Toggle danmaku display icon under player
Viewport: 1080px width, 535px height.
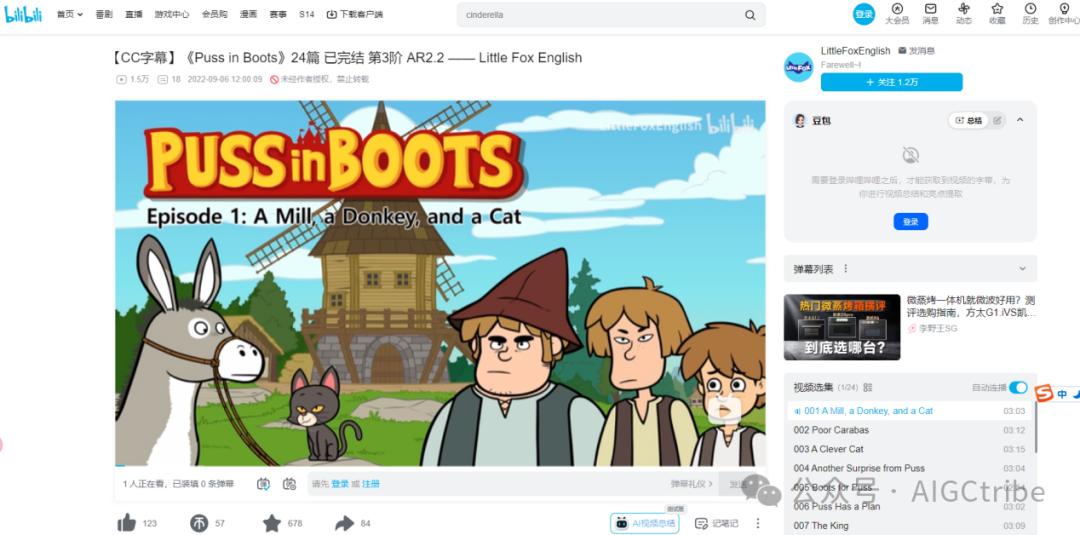[263, 484]
